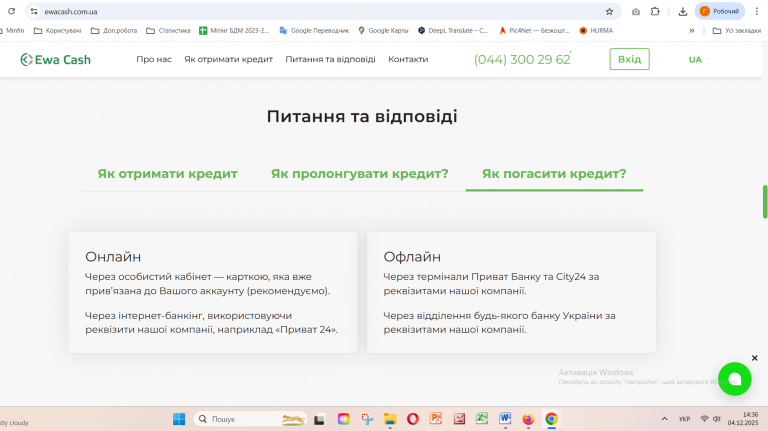Click the Ewa Cash logo
The width and height of the screenshot is (768, 431).
click(x=55, y=59)
